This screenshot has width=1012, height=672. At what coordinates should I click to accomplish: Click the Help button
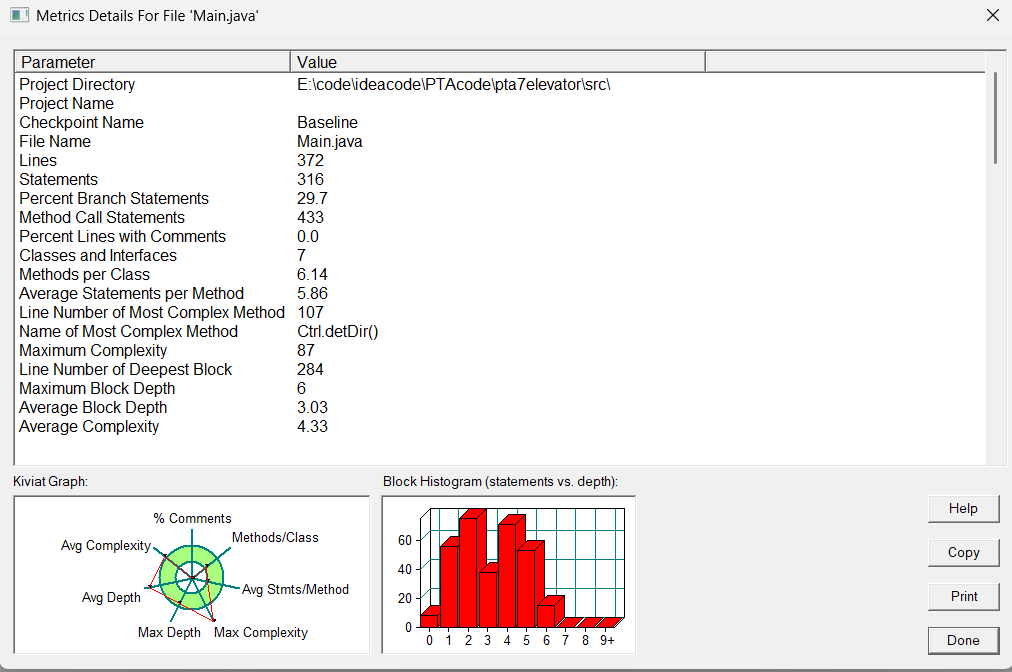tap(963, 509)
